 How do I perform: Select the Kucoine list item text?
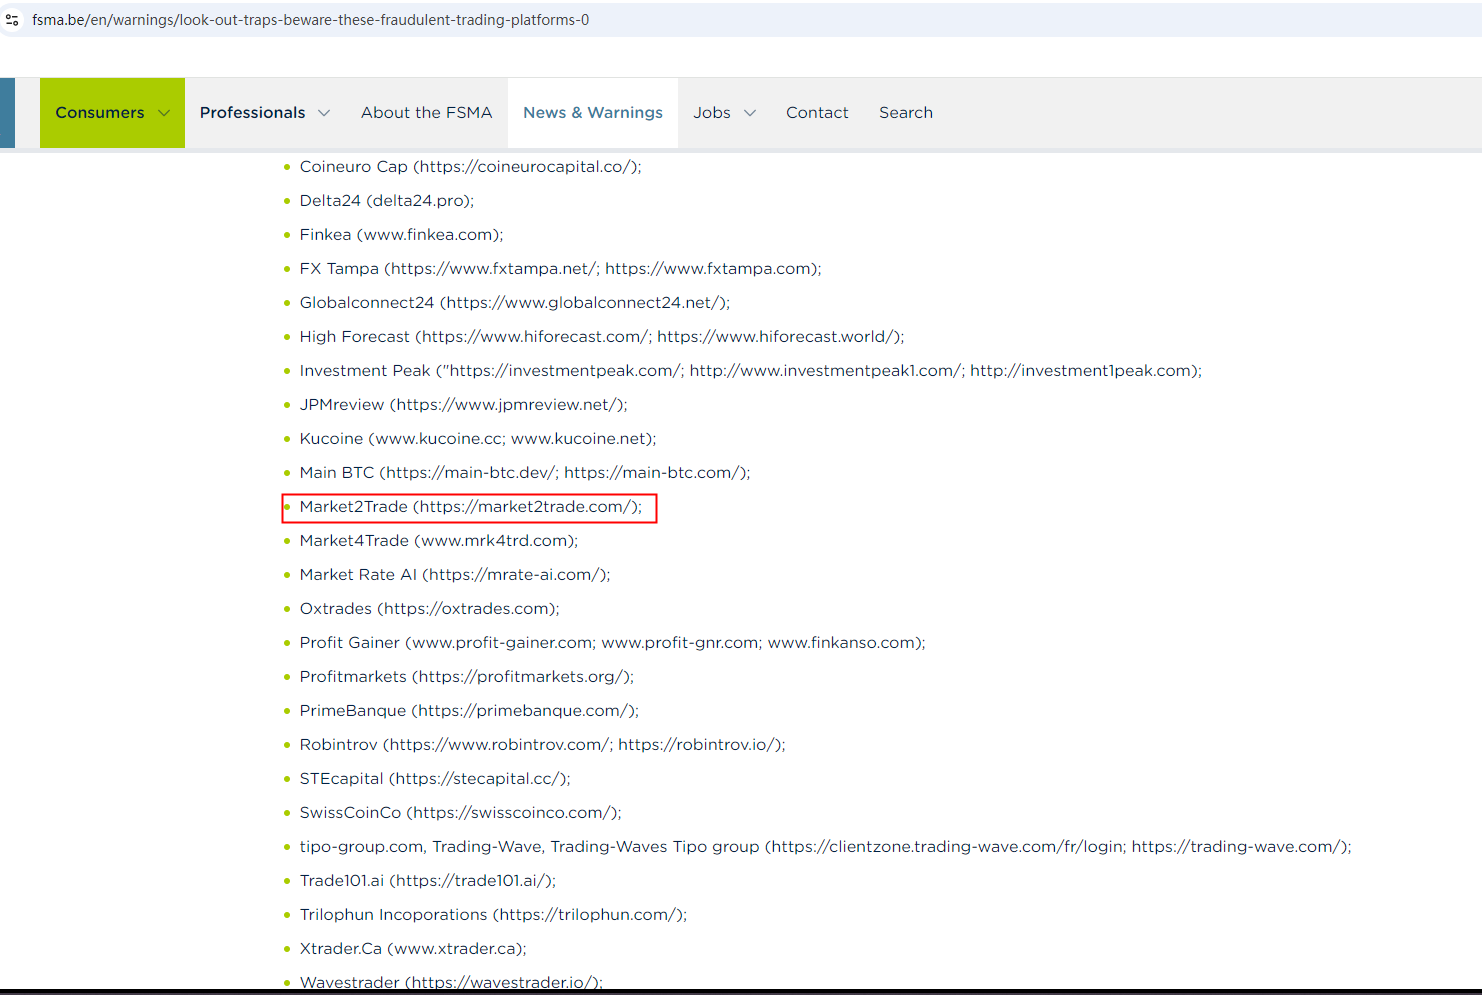pos(477,439)
